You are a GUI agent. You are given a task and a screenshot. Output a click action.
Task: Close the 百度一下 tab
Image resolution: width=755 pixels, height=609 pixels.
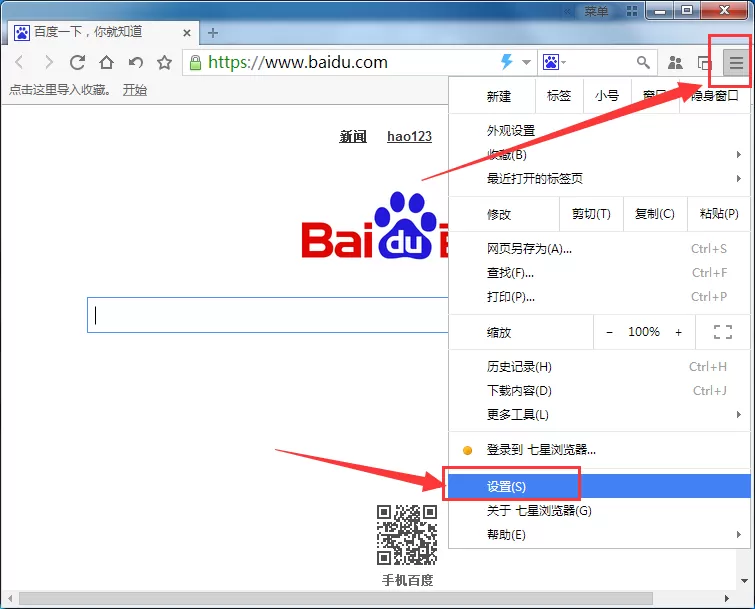pos(187,33)
